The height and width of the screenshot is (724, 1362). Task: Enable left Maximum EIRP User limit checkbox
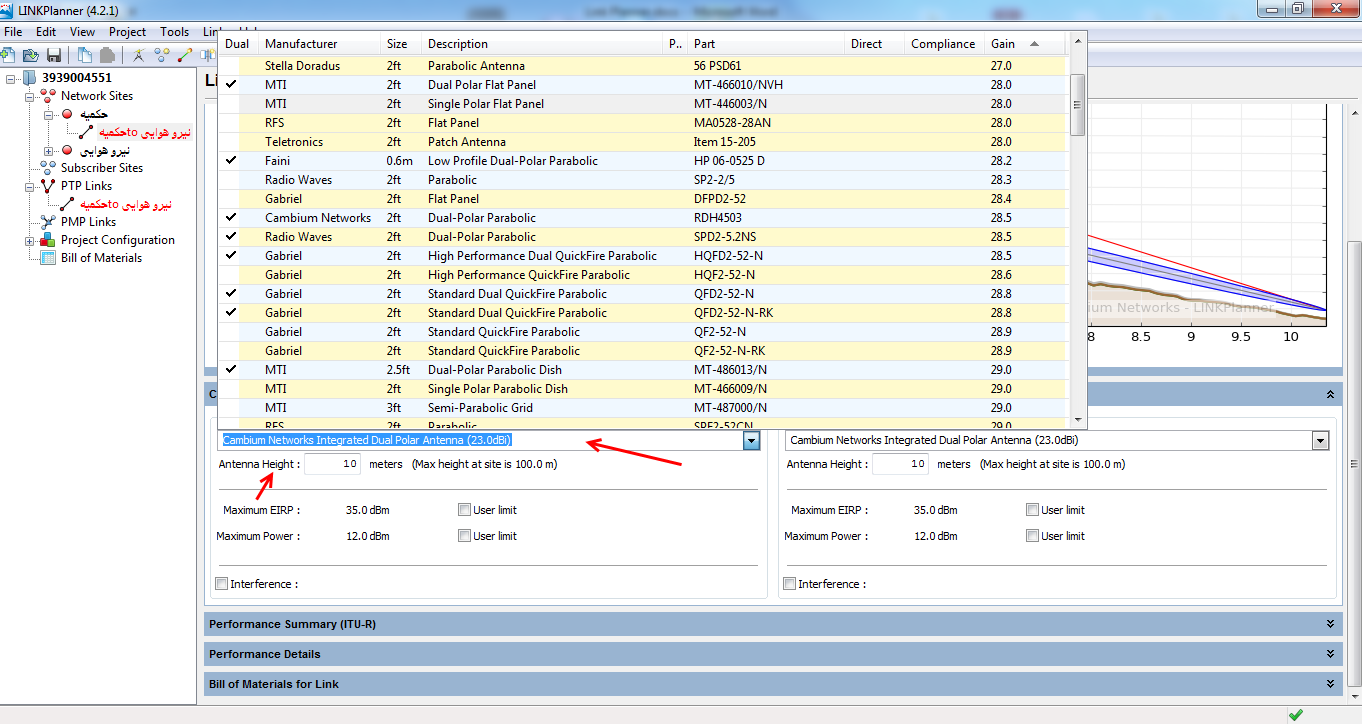click(x=464, y=510)
